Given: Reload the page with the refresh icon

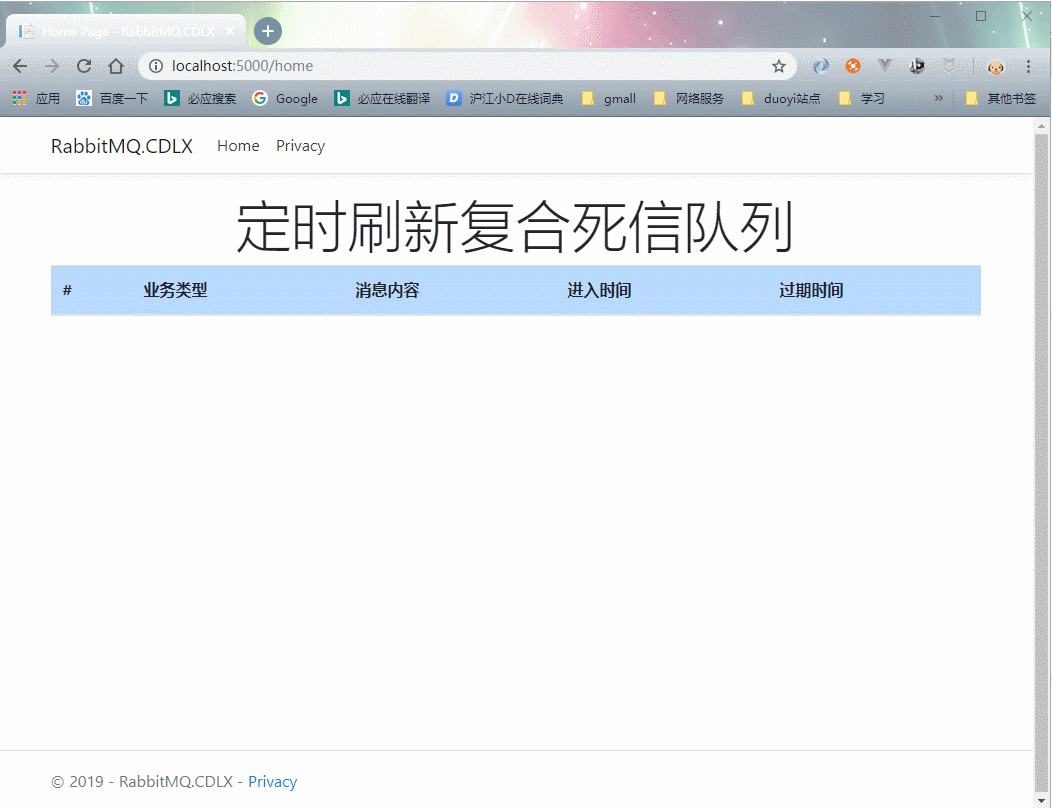Looking at the screenshot, I should click(84, 66).
